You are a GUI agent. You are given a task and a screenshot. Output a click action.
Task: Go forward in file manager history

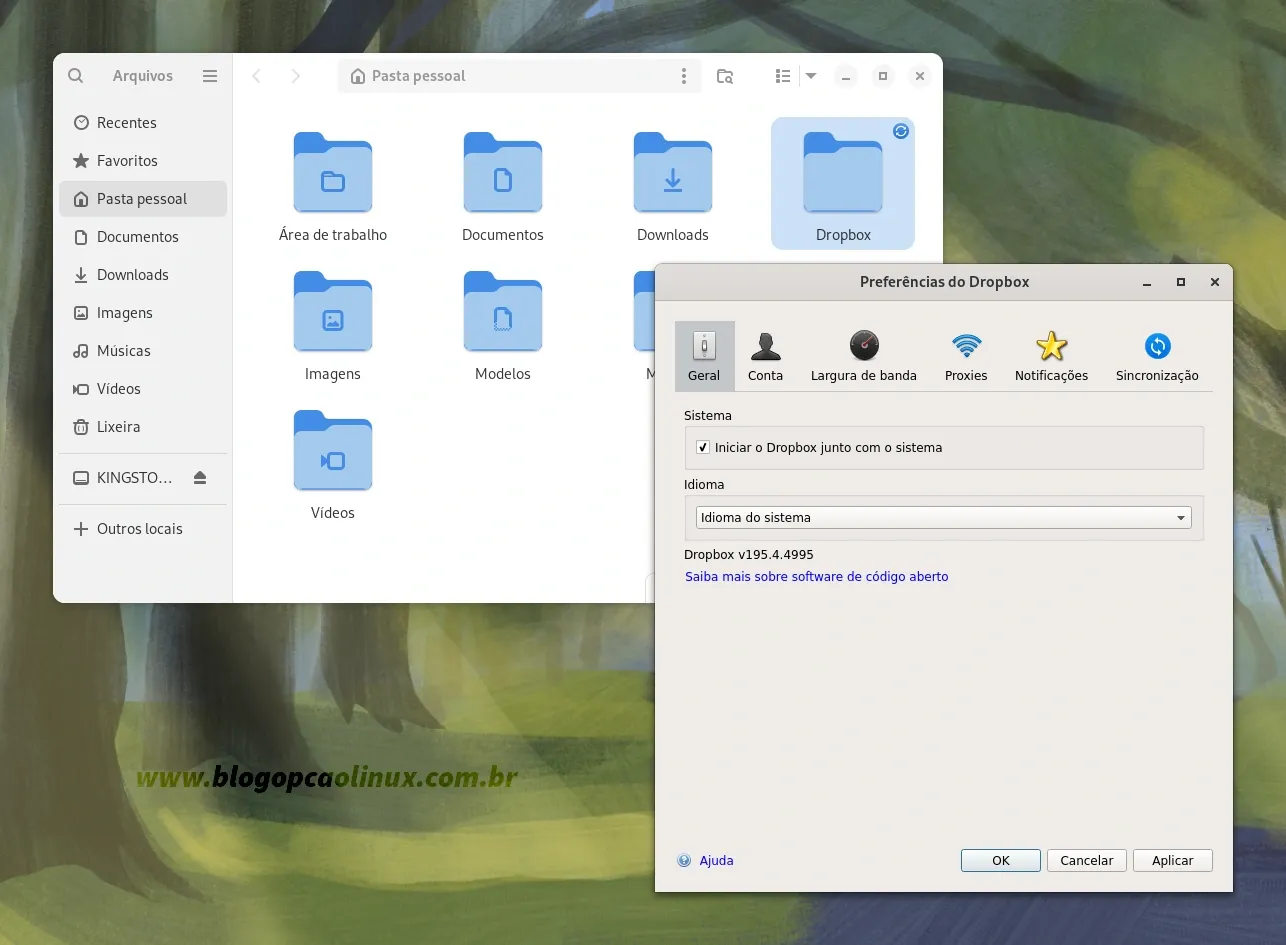[295, 76]
